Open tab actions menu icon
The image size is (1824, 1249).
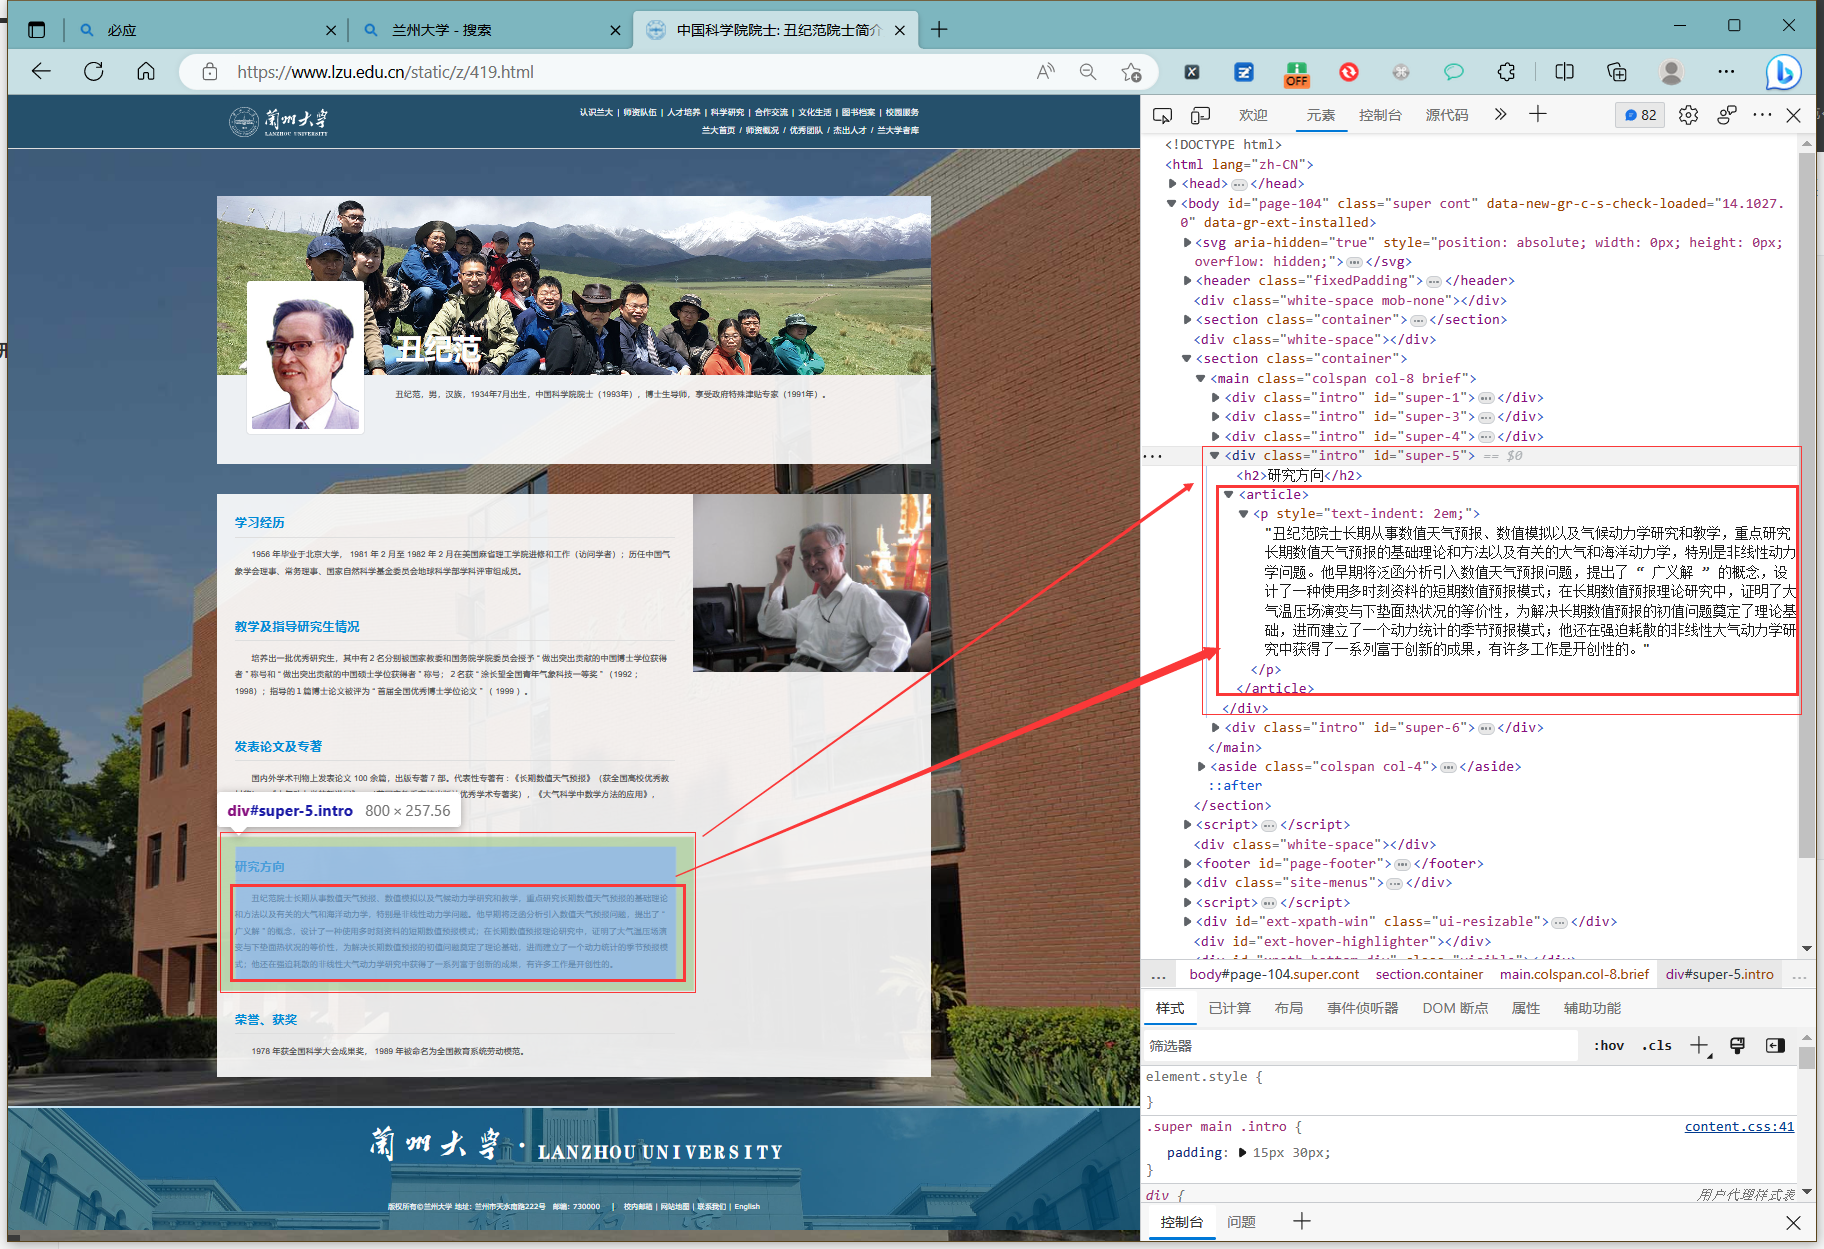tap(37, 30)
